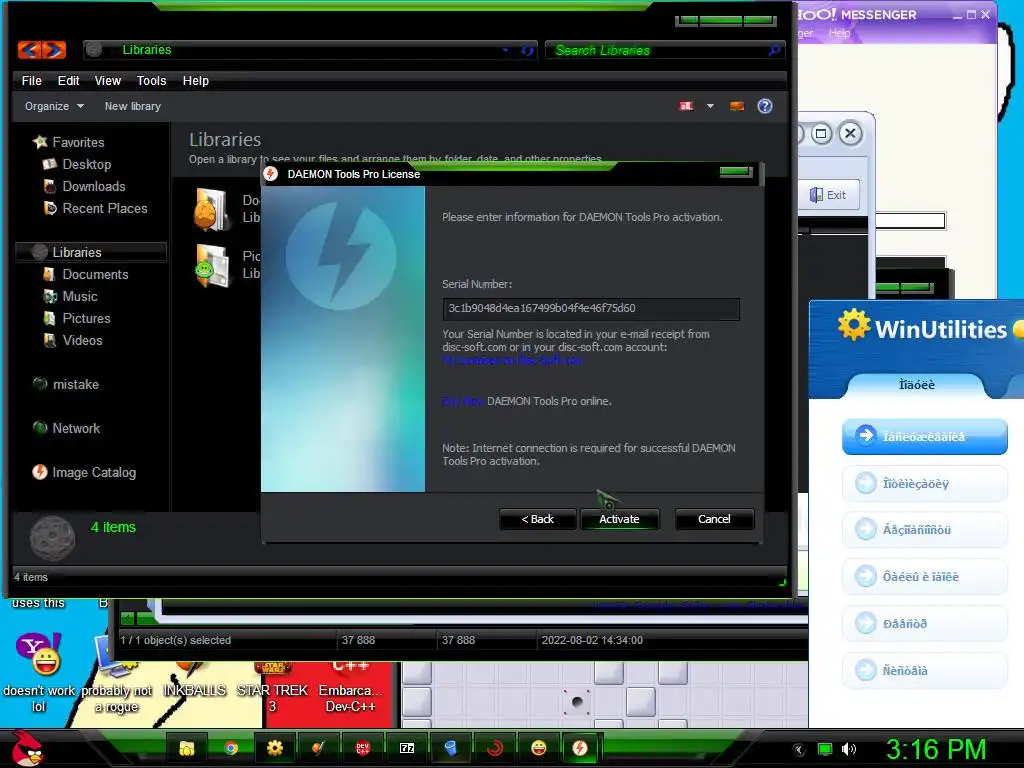Open the address bar history dropdown arrow
The height and width of the screenshot is (768, 1024).
505,50
